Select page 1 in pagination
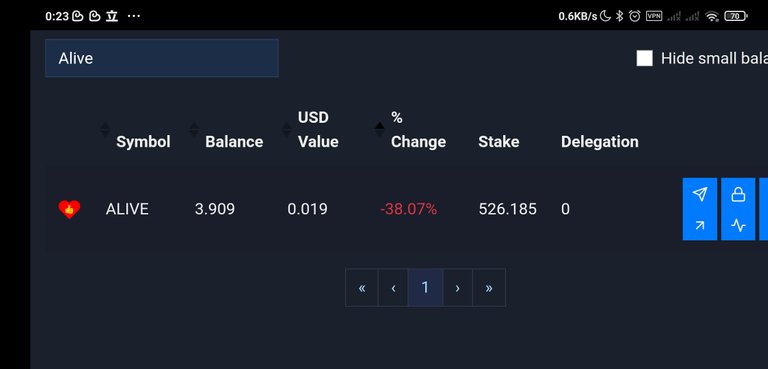This screenshot has width=768, height=369. 425,288
